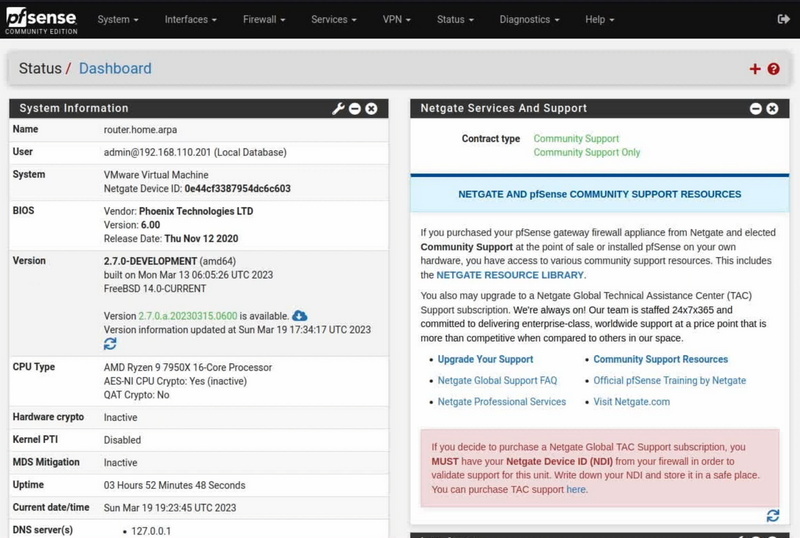Click the DNS server 127.0.0.1 entry
800x538 pixels.
click(x=151, y=531)
